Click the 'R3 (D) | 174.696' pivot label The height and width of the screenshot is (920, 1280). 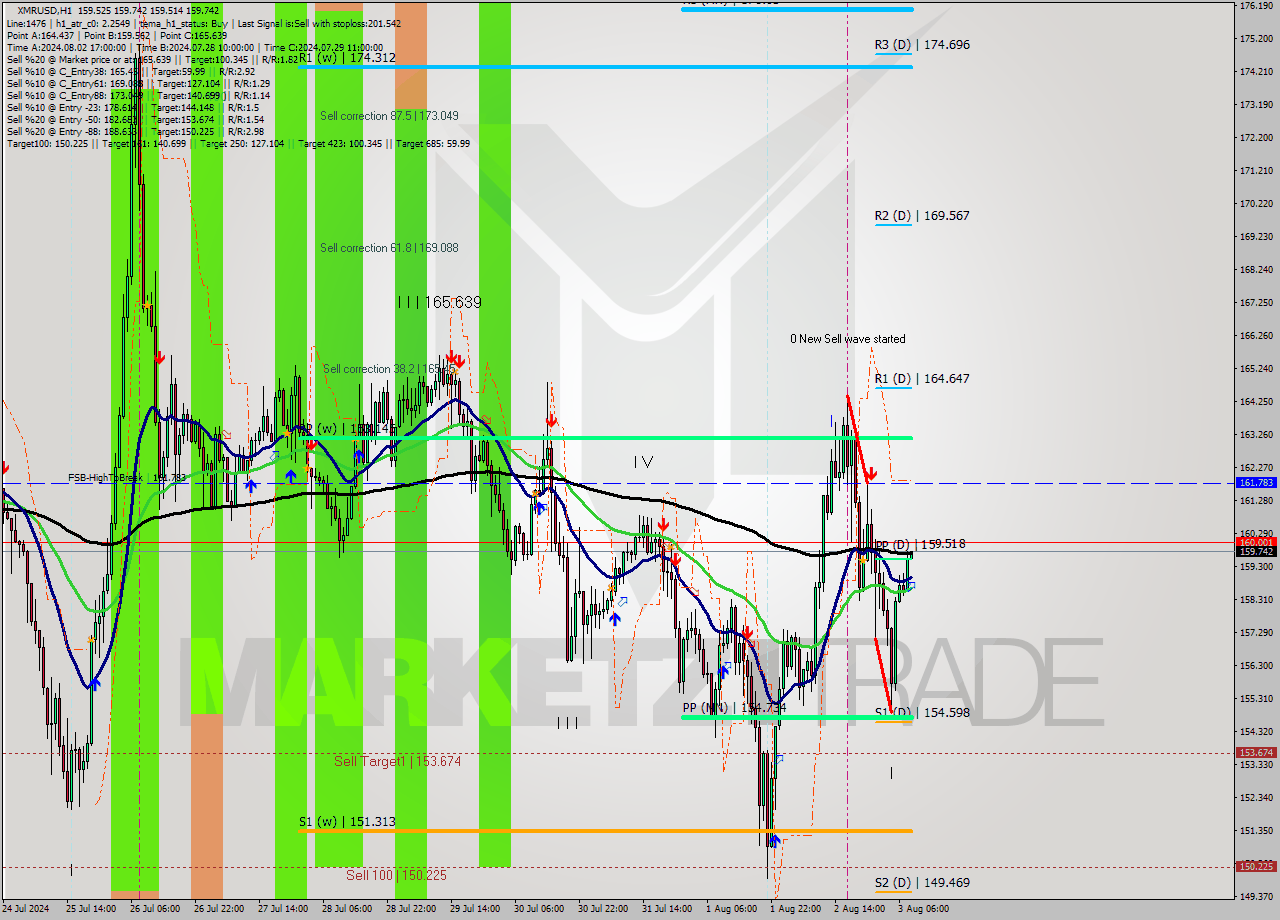coord(922,44)
